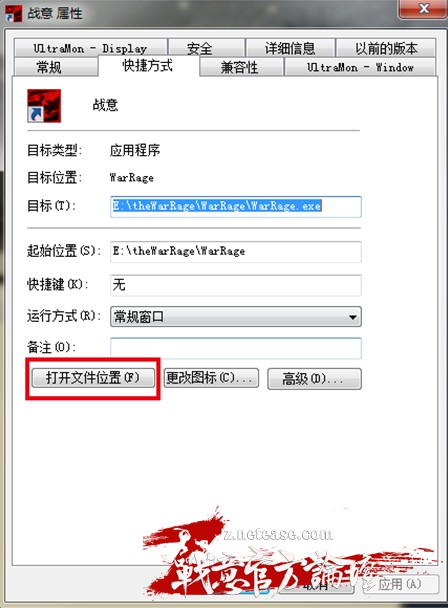Open the 安全 tab

207,48
